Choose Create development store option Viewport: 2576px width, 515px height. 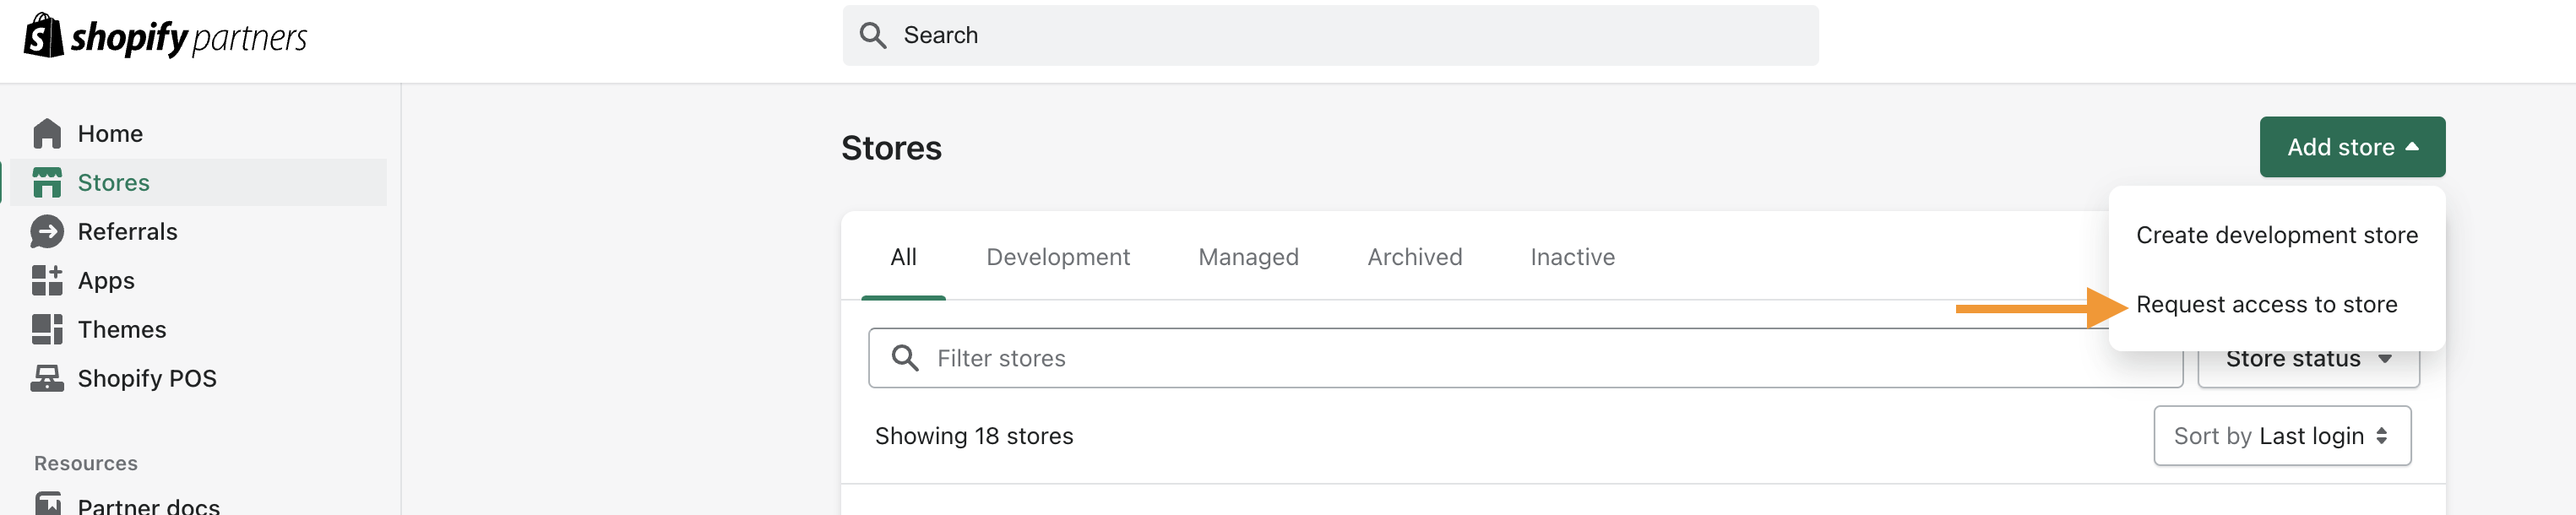[x=2276, y=235]
